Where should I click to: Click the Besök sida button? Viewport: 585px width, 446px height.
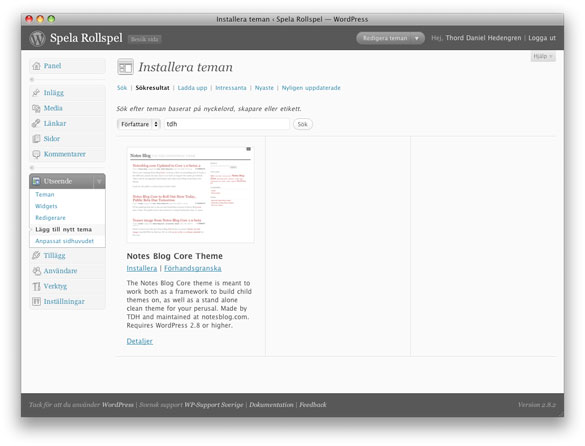coord(144,39)
